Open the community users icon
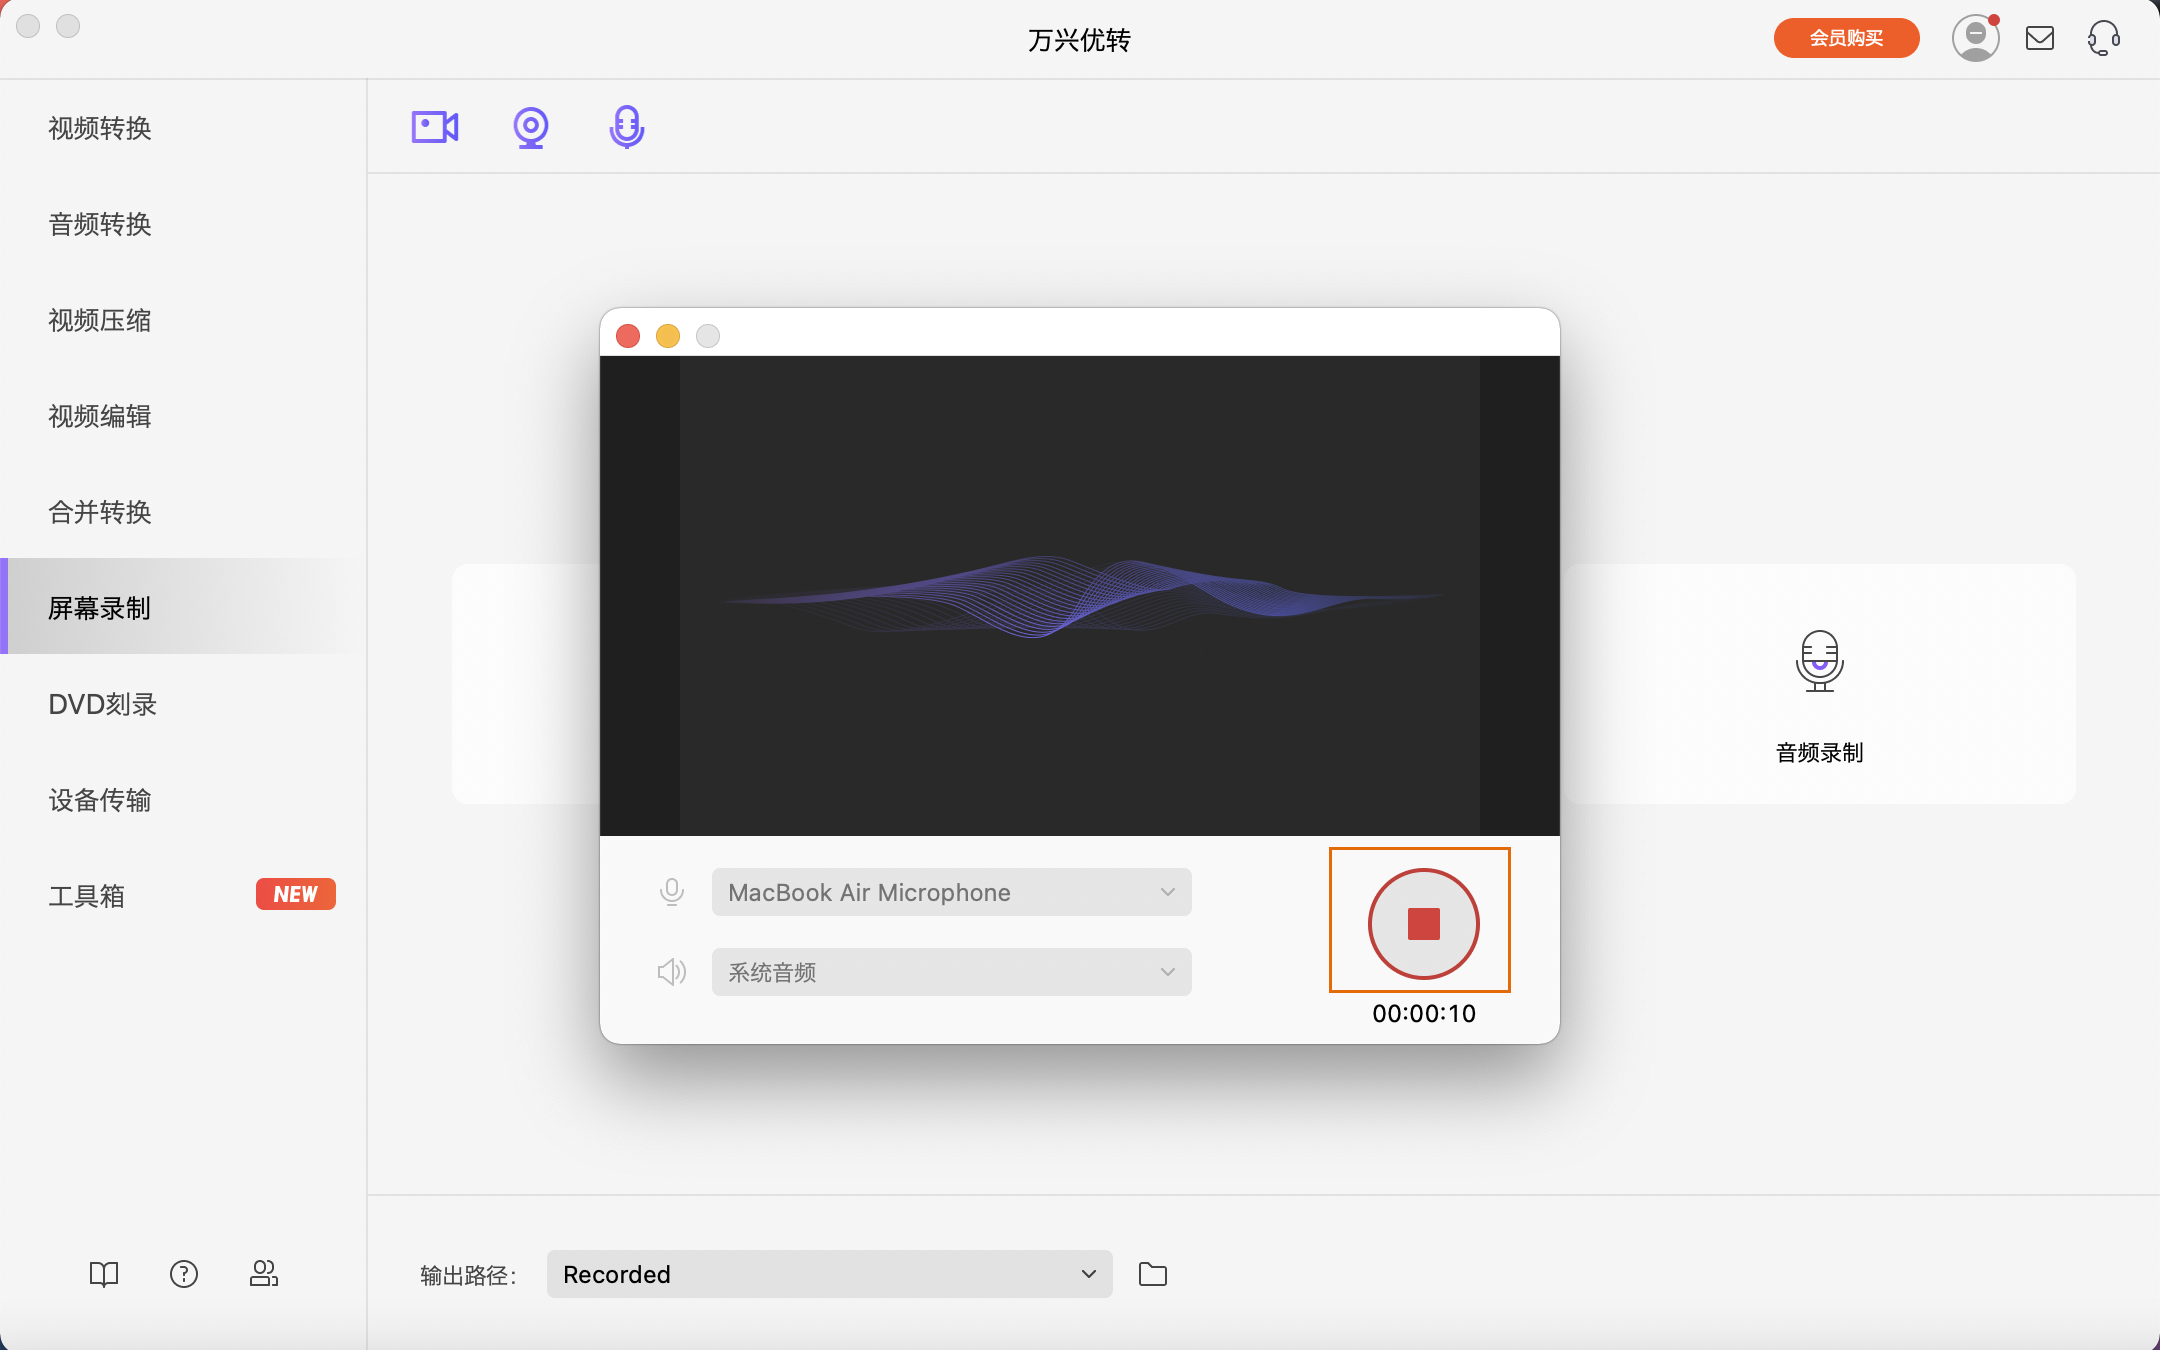This screenshot has width=2160, height=1350. pos(264,1273)
